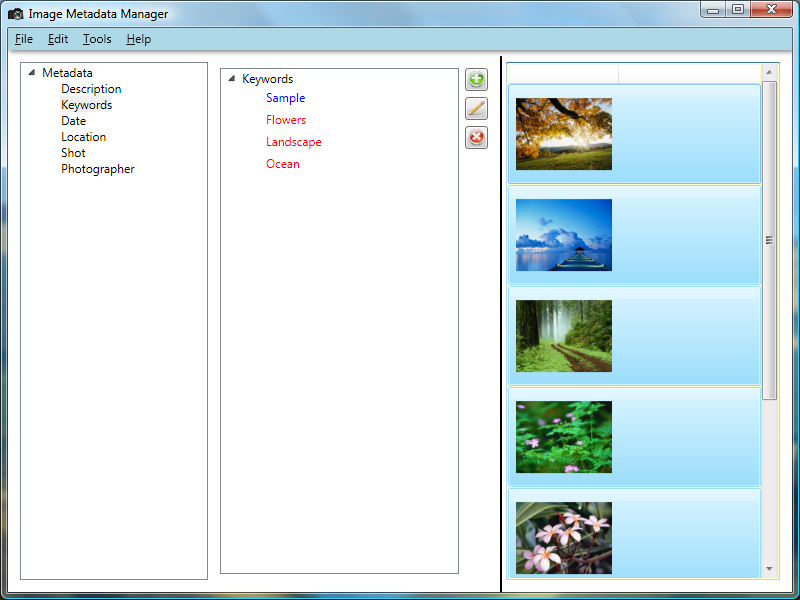Select Location in Metadata tree
This screenshot has width=800, height=600.
(84, 137)
